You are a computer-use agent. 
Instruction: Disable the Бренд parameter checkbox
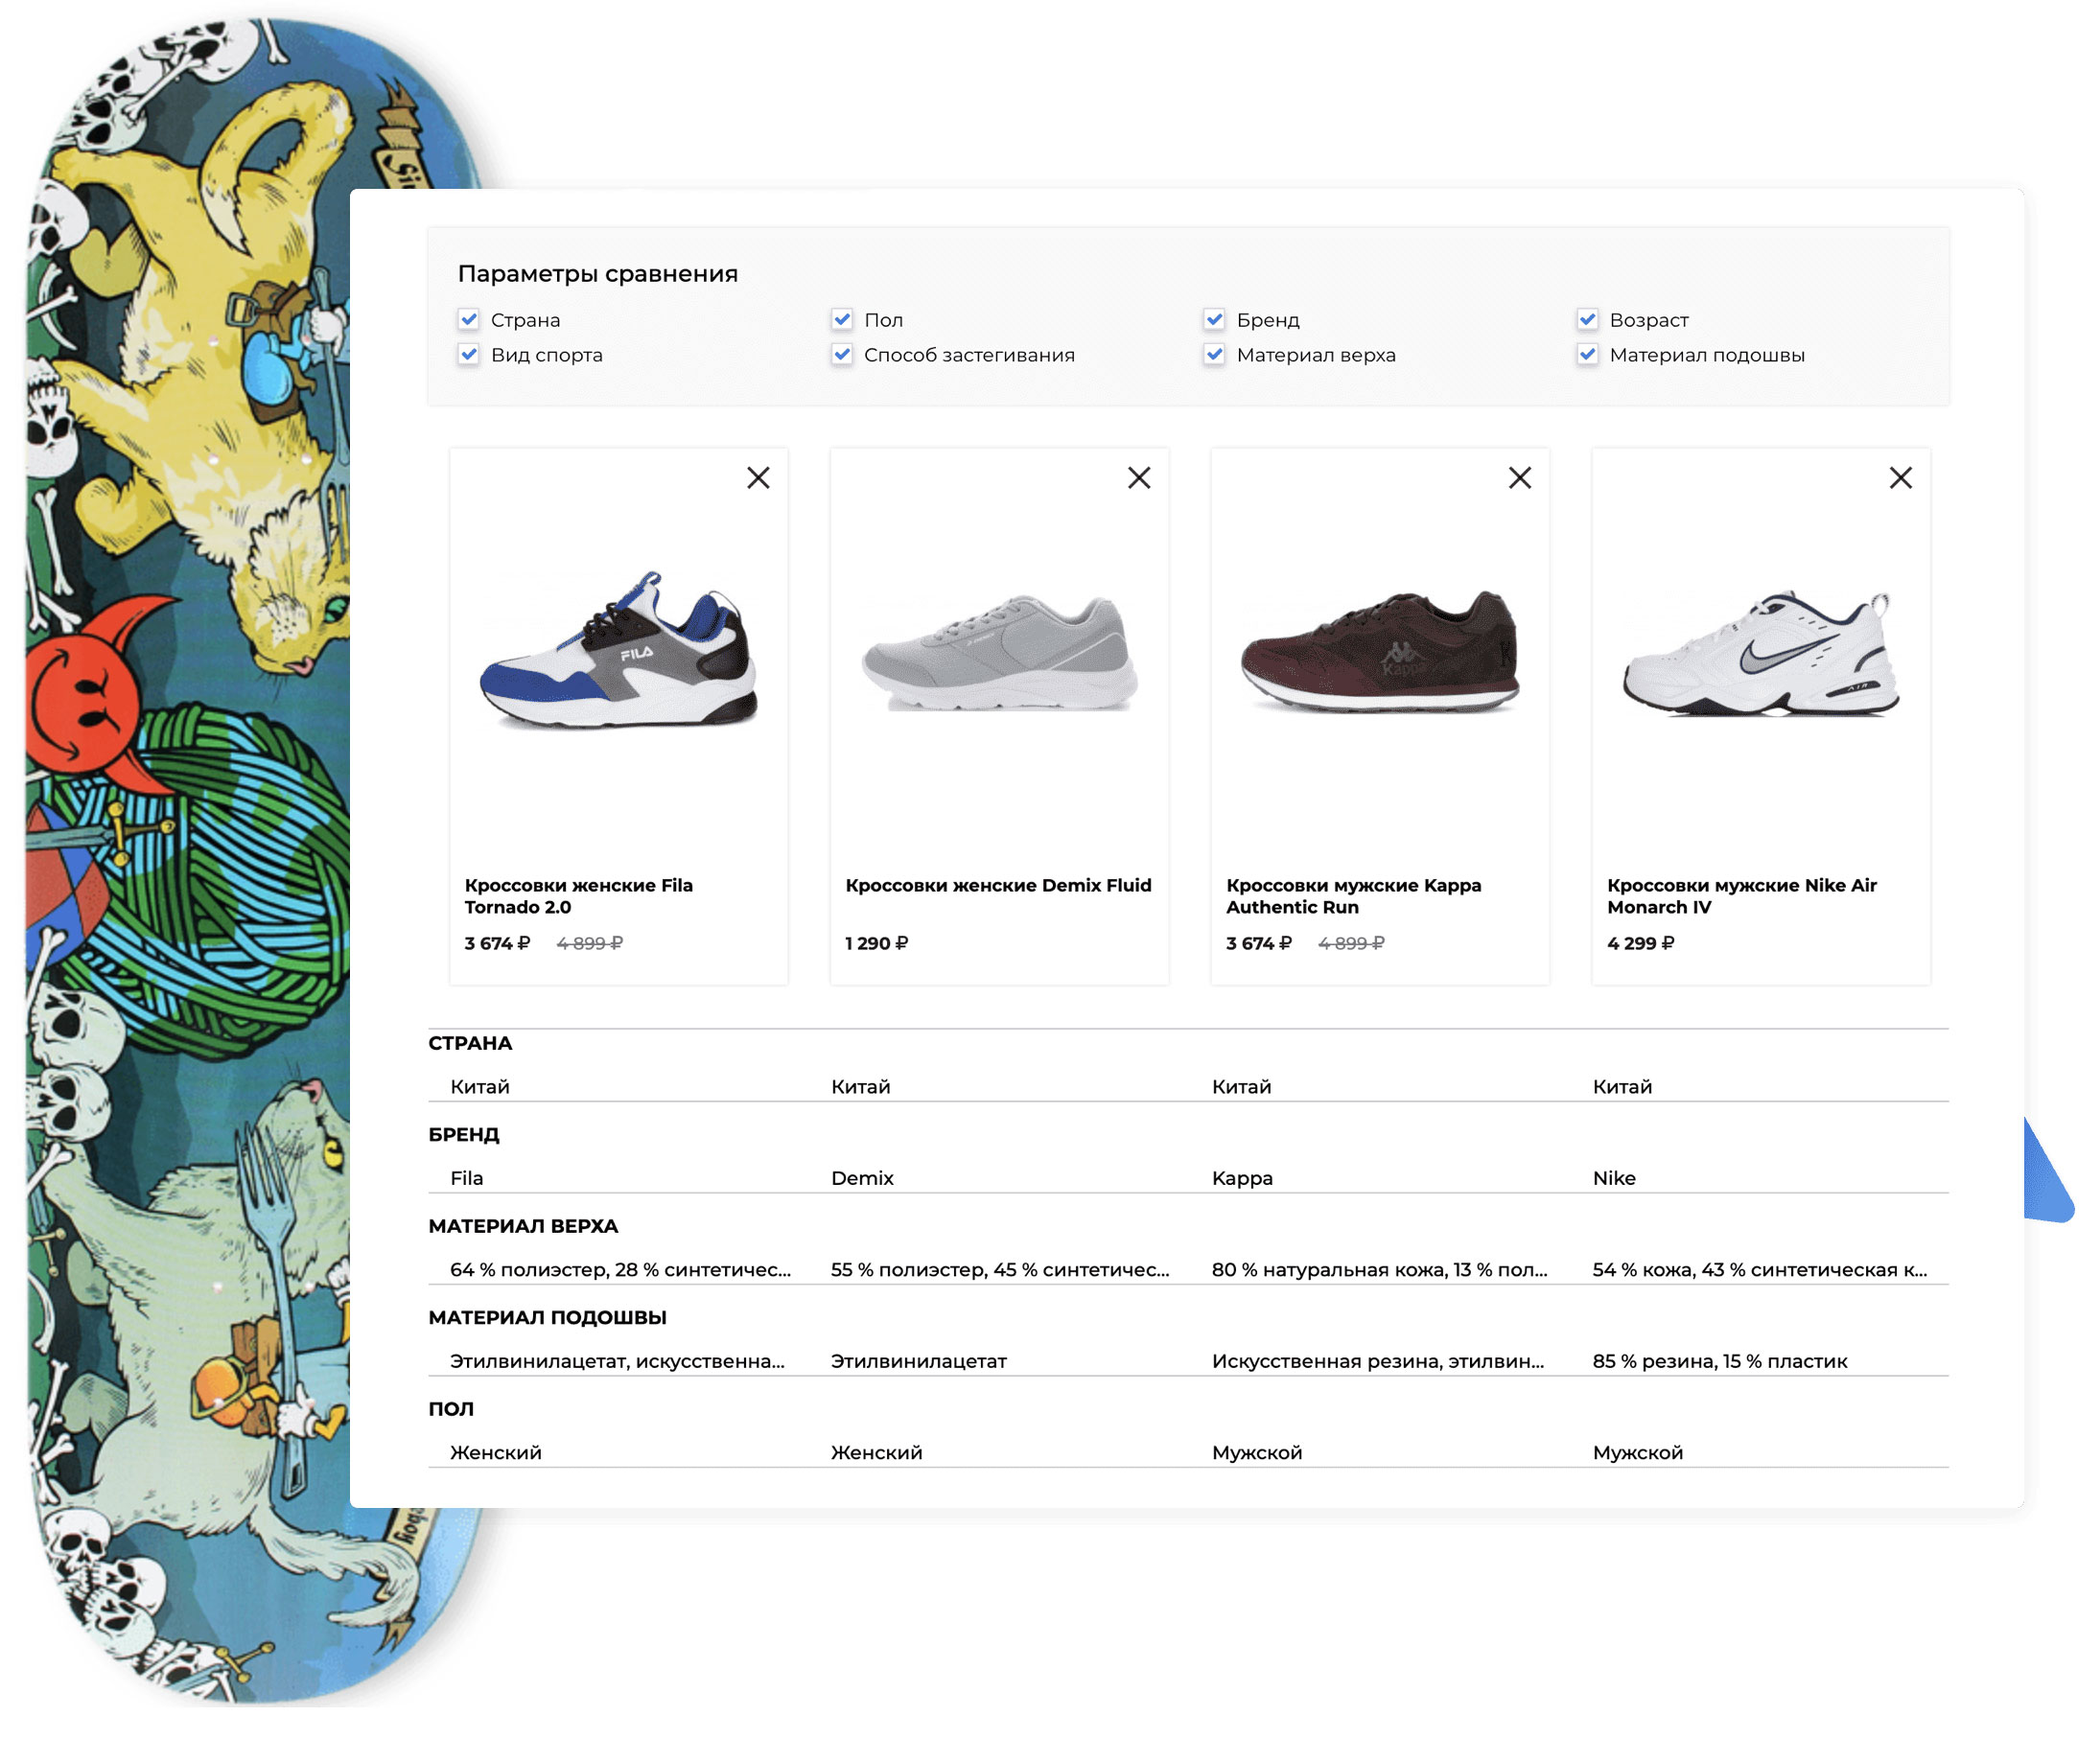click(1214, 320)
